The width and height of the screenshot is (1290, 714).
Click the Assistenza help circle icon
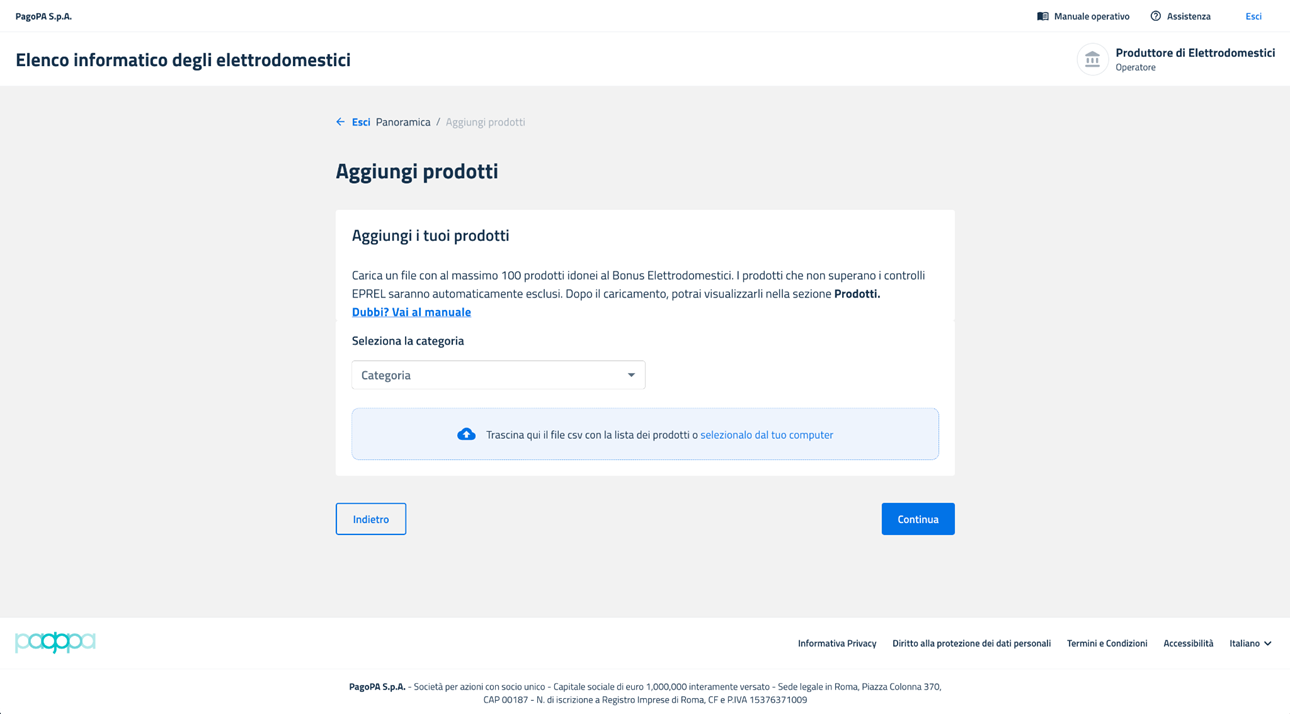(1155, 16)
